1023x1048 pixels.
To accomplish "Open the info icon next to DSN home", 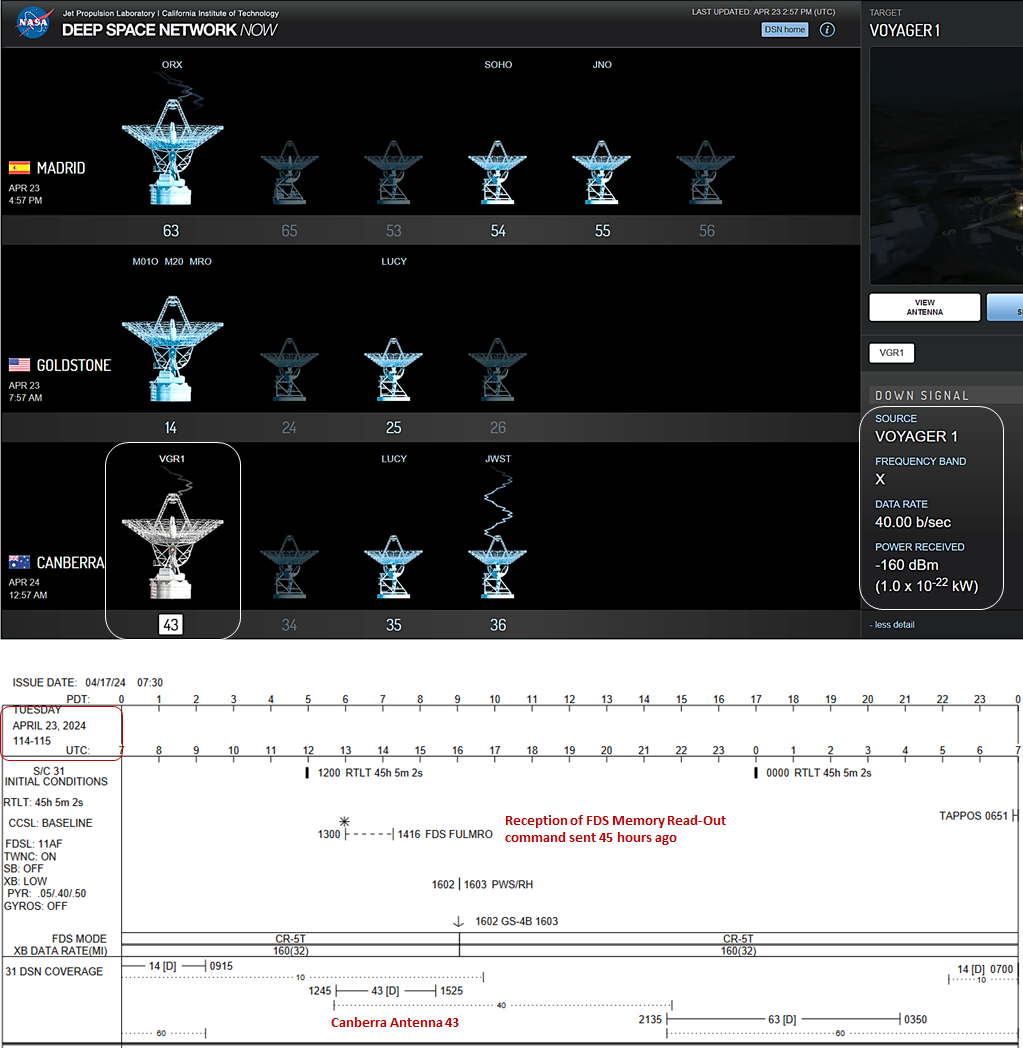I will pos(827,29).
